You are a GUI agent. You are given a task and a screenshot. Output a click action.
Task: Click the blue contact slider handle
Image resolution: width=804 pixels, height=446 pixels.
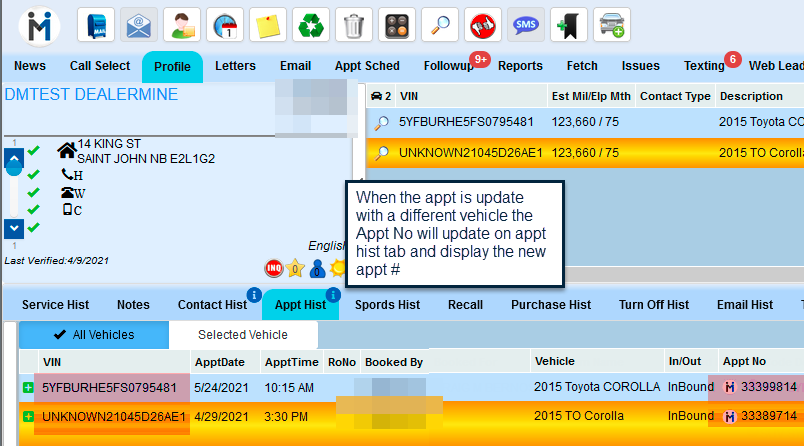[x=14, y=162]
